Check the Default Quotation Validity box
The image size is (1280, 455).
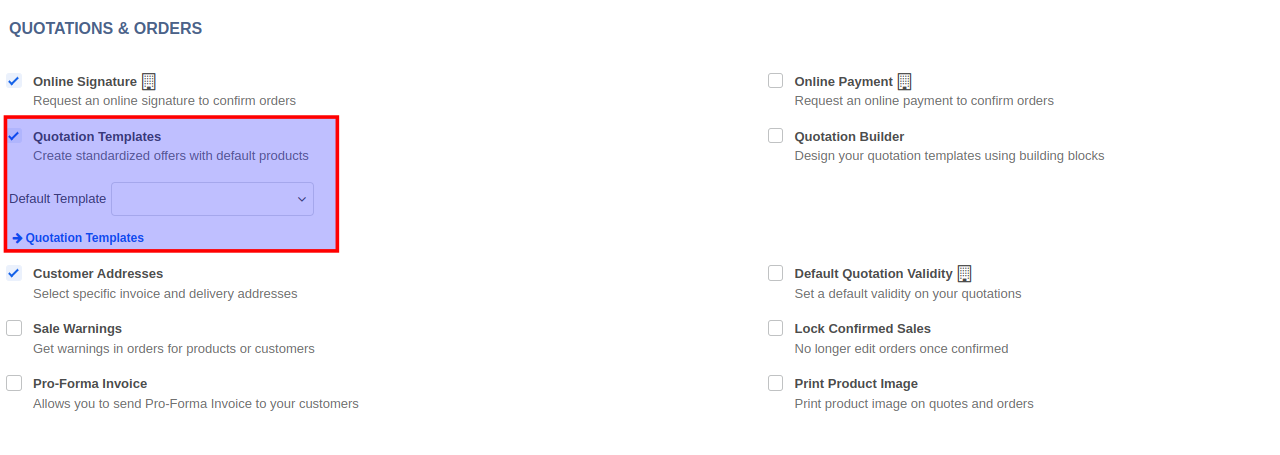click(776, 273)
